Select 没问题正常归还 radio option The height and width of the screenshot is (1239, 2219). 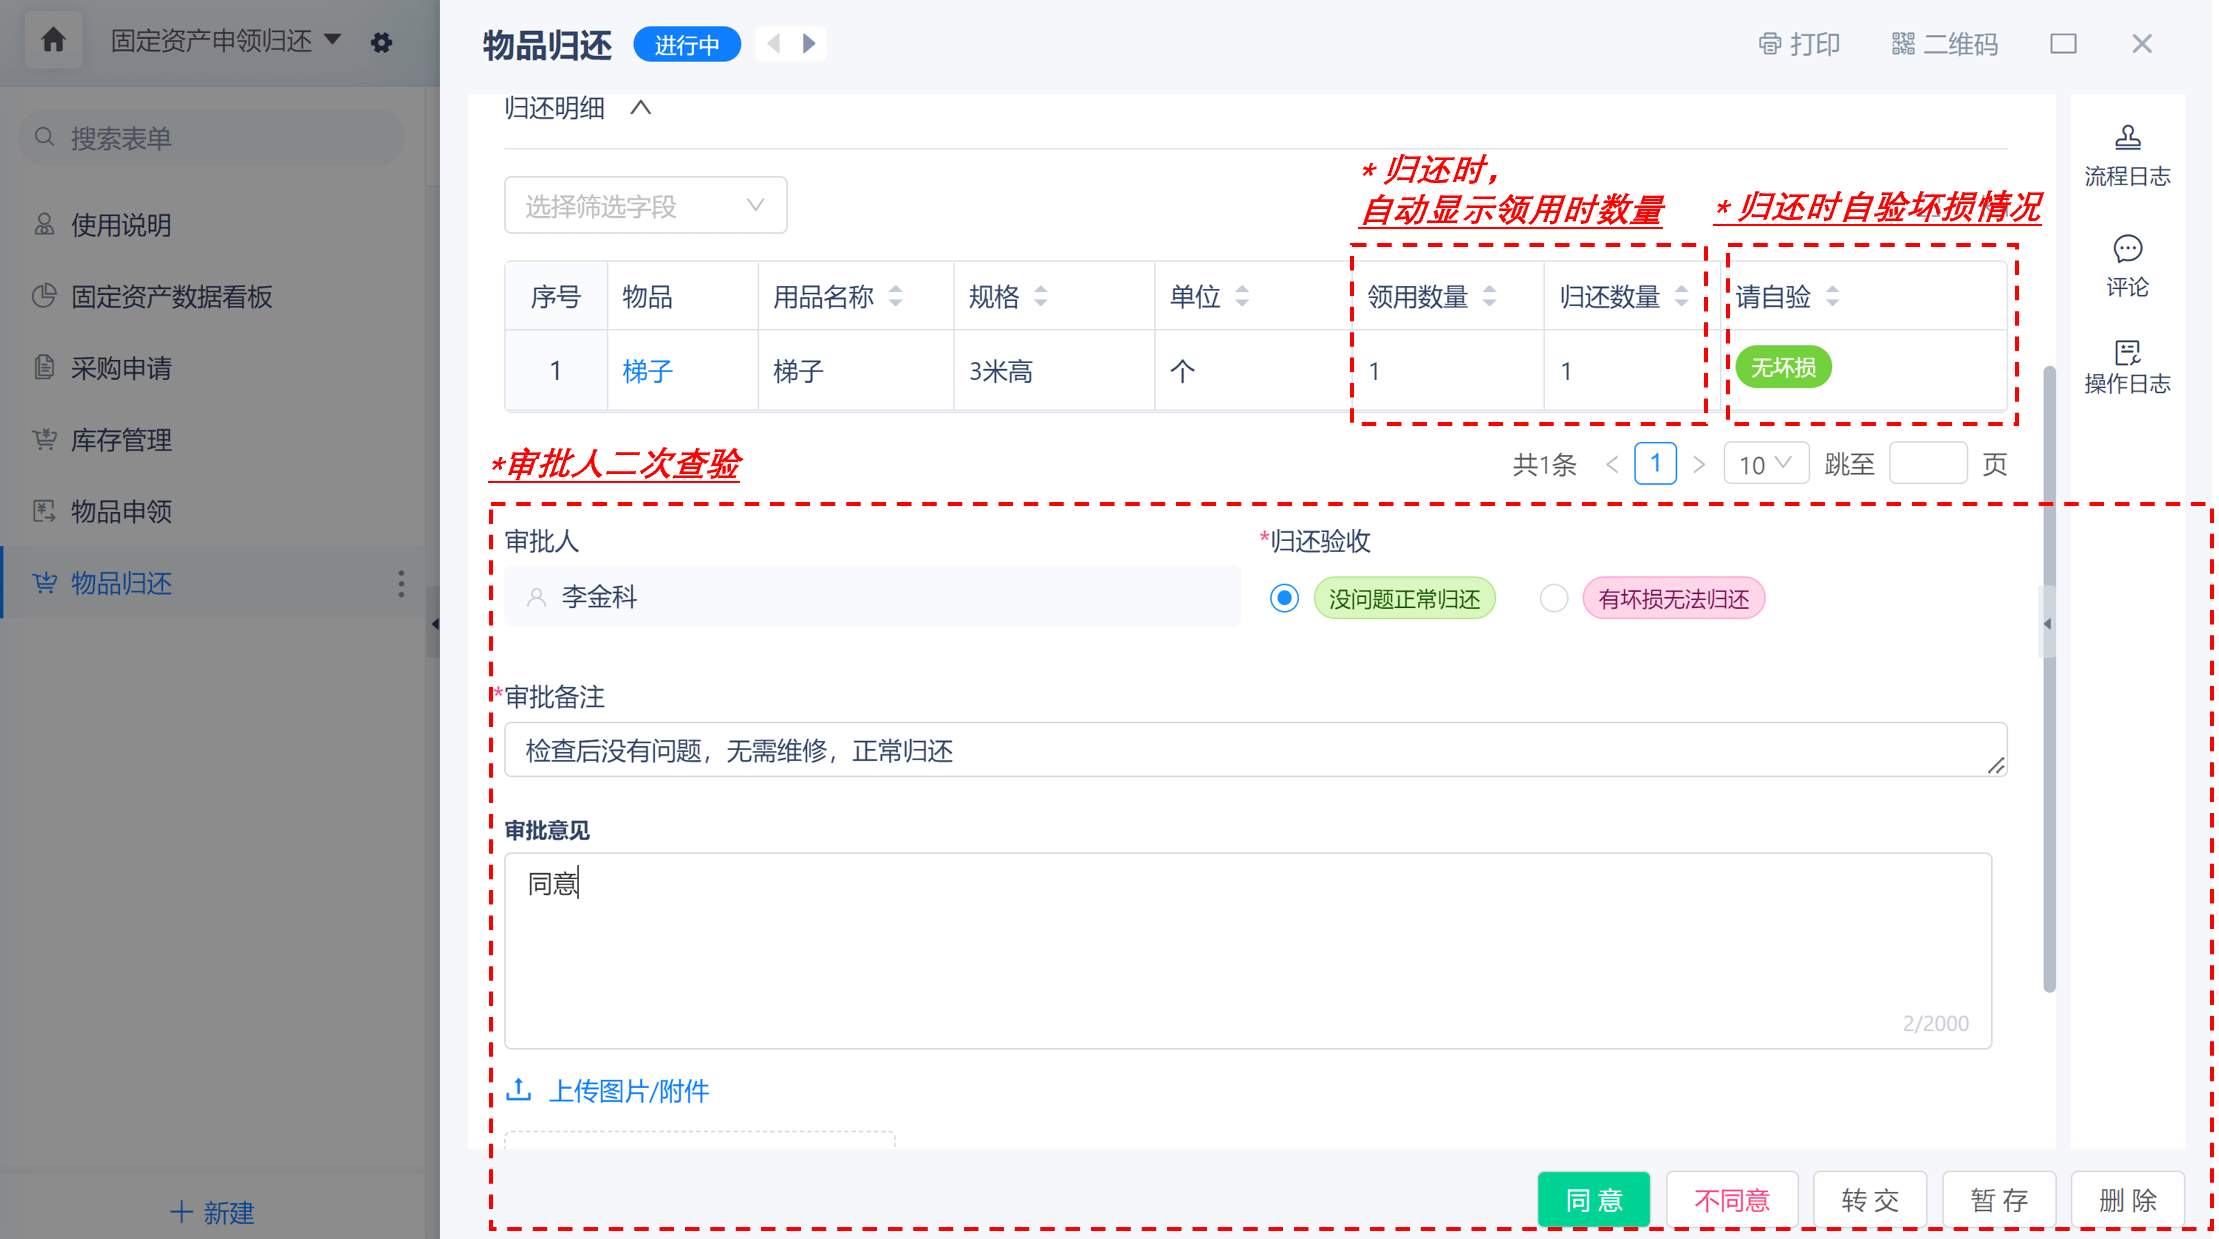[x=1284, y=598]
